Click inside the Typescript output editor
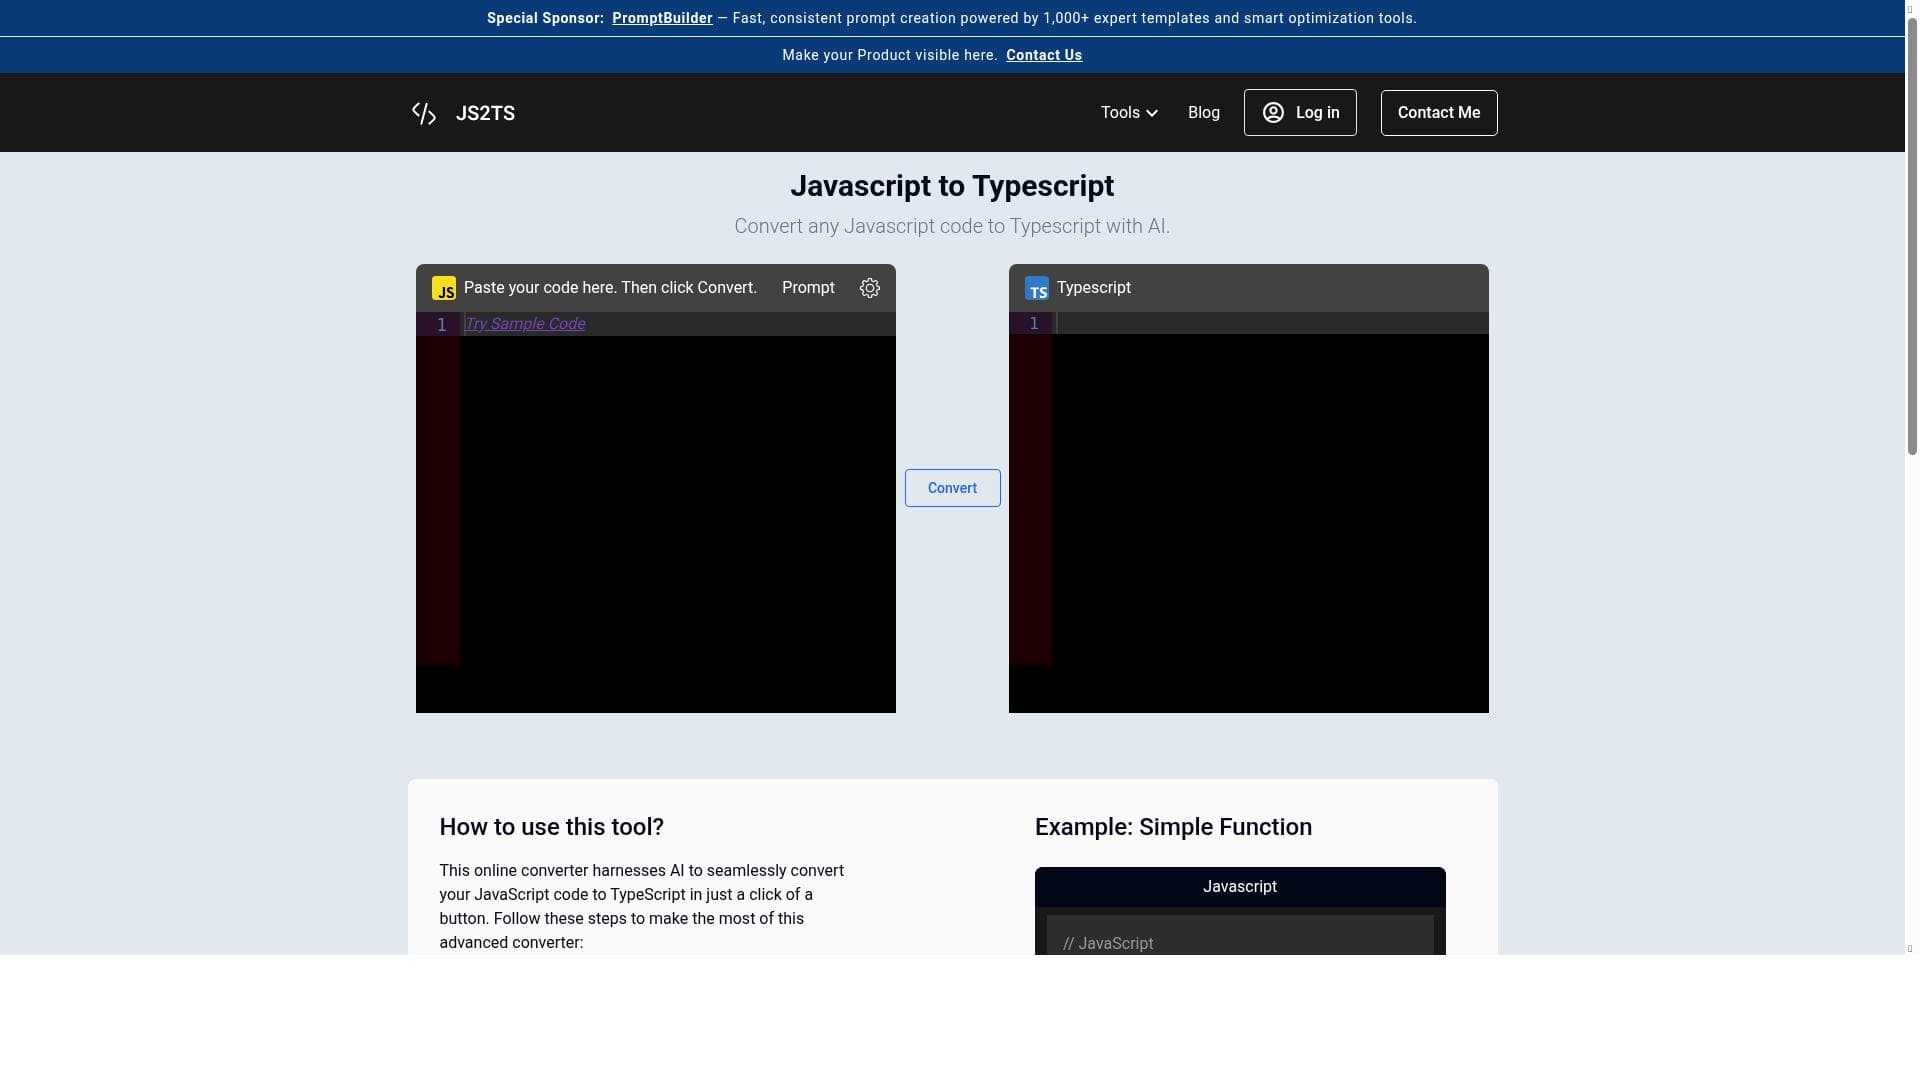 [x=1270, y=500]
